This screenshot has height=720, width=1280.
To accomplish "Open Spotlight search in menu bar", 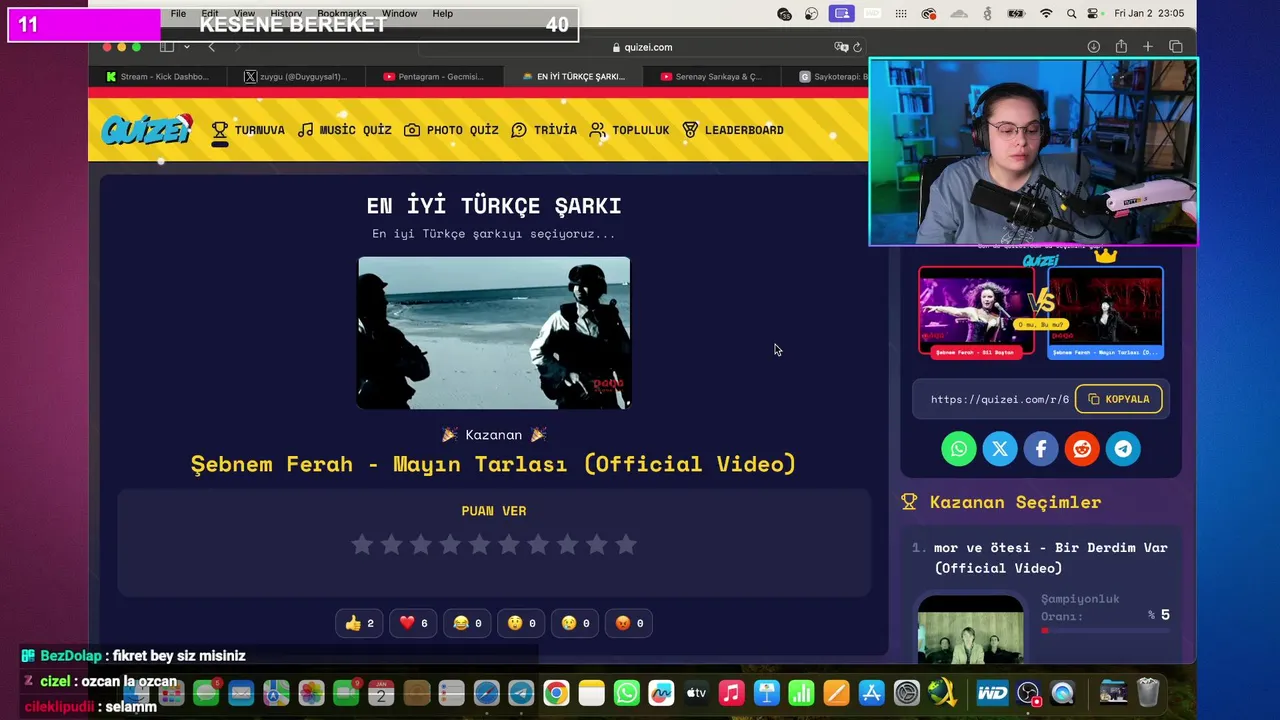I will [1072, 14].
